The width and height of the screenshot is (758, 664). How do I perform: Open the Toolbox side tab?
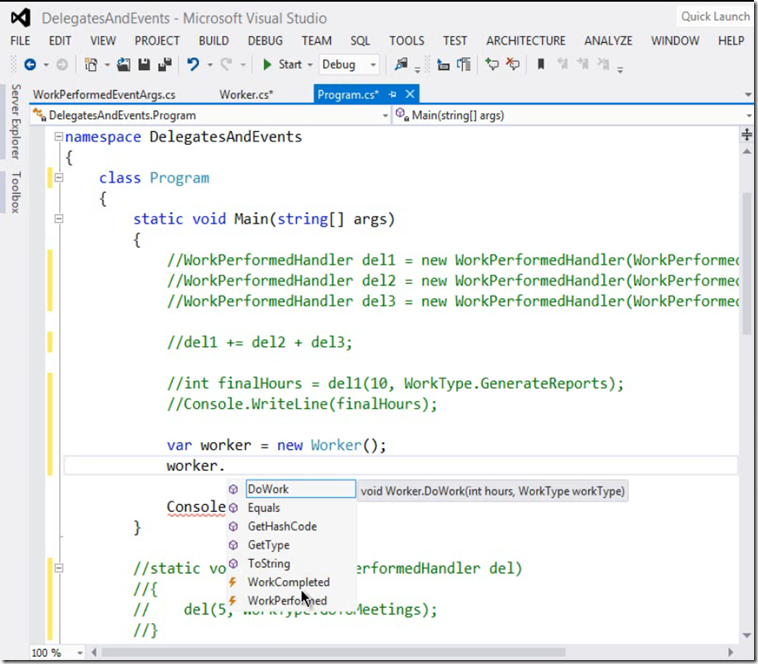click(16, 192)
